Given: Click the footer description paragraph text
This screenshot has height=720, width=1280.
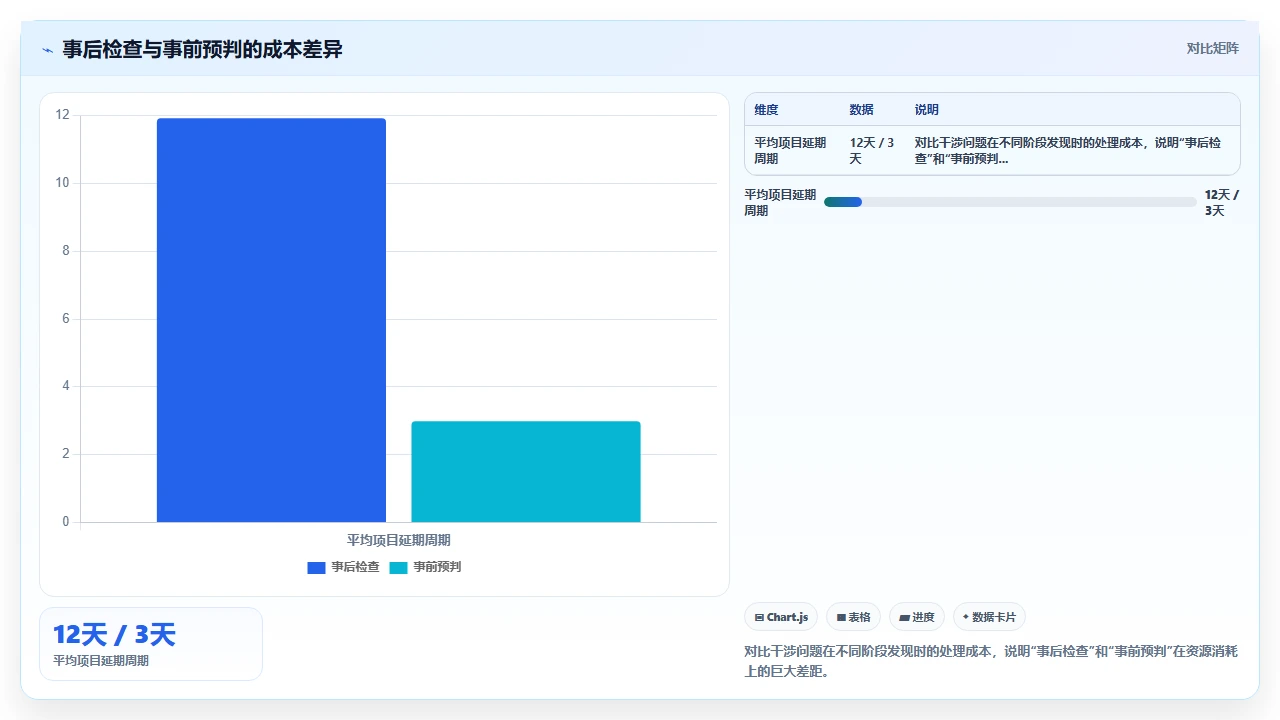Looking at the screenshot, I should (x=991, y=661).
